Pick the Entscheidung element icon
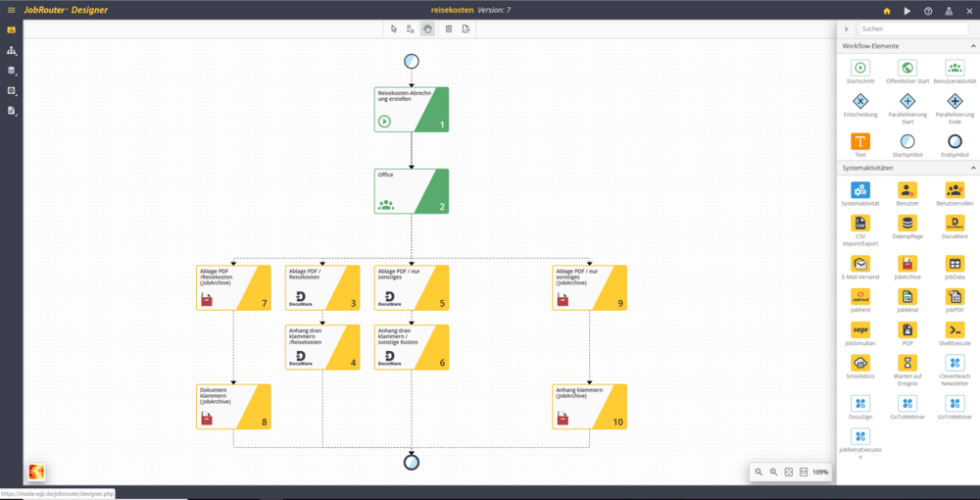The image size is (980, 500). click(860, 101)
